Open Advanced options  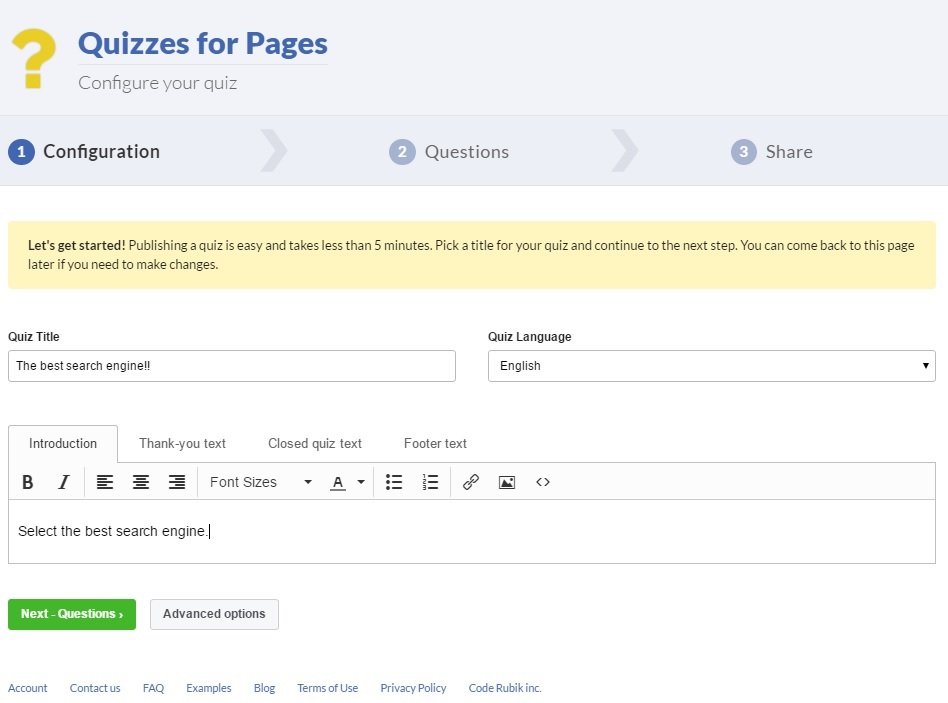pyautogui.click(x=213, y=614)
